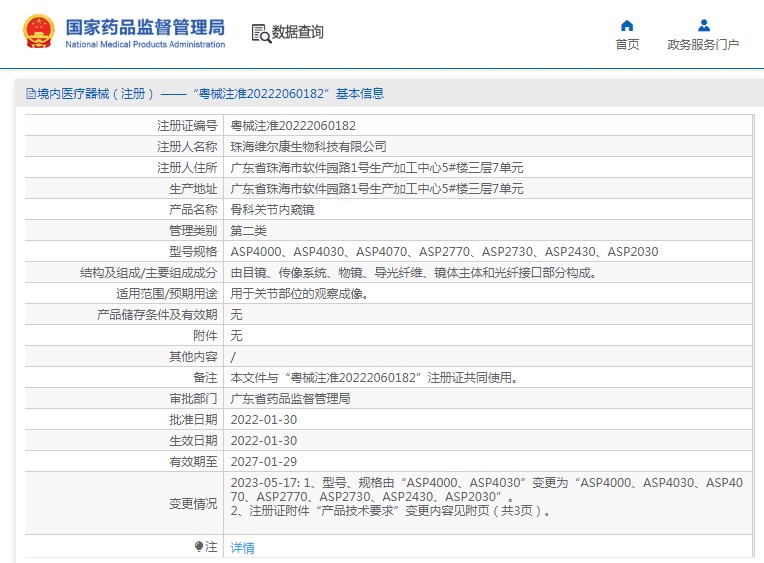Click the 产品储存条件及有效期 label

tap(157, 314)
